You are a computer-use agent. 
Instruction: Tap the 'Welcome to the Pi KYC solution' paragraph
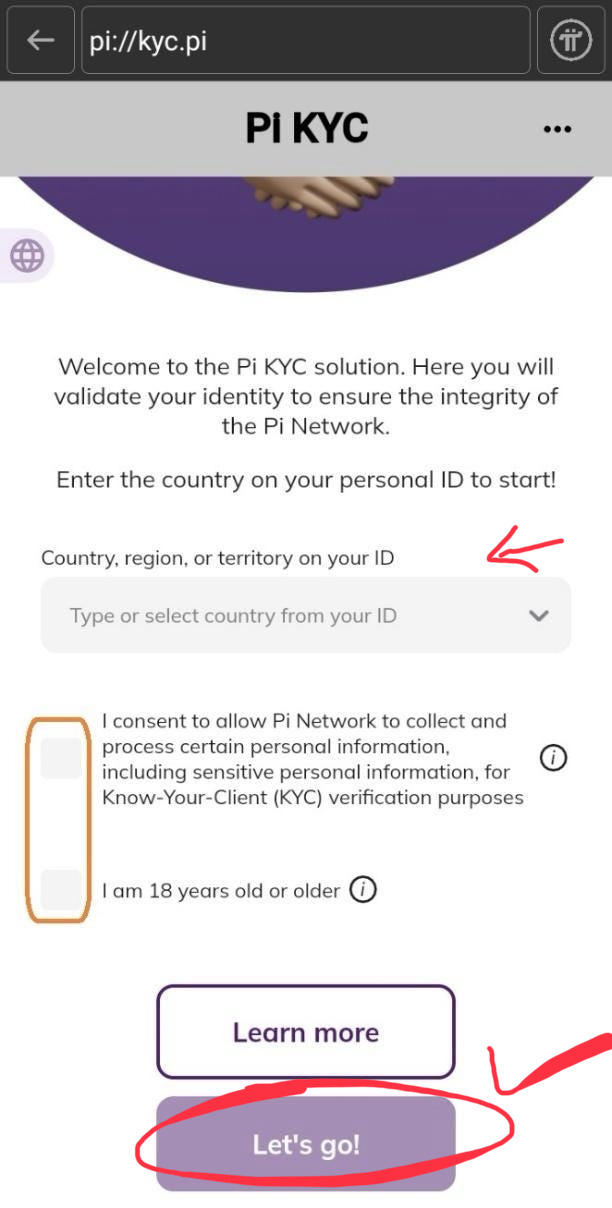pyautogui.click(x=306, y=396)
